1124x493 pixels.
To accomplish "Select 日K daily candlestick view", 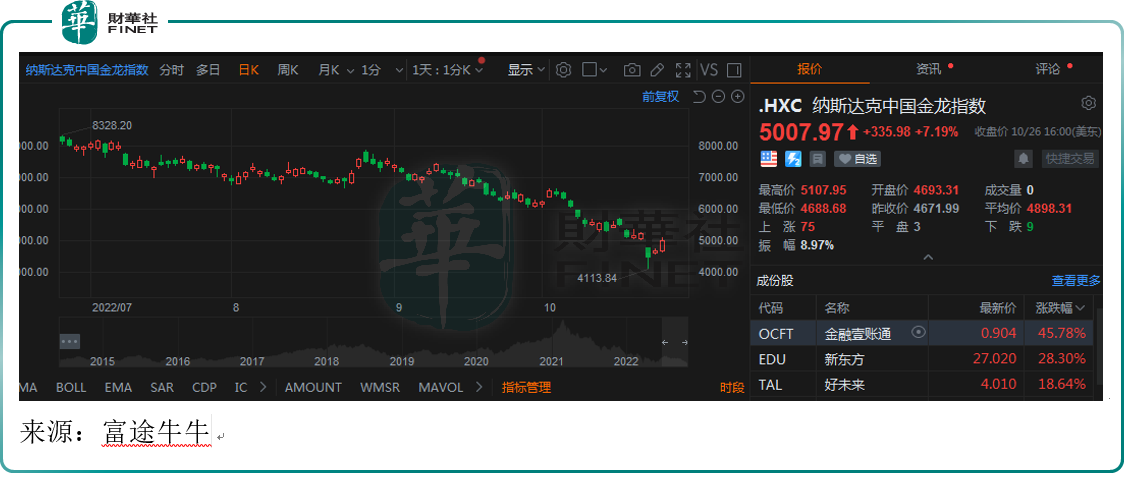I will click(x=248, y=70).
